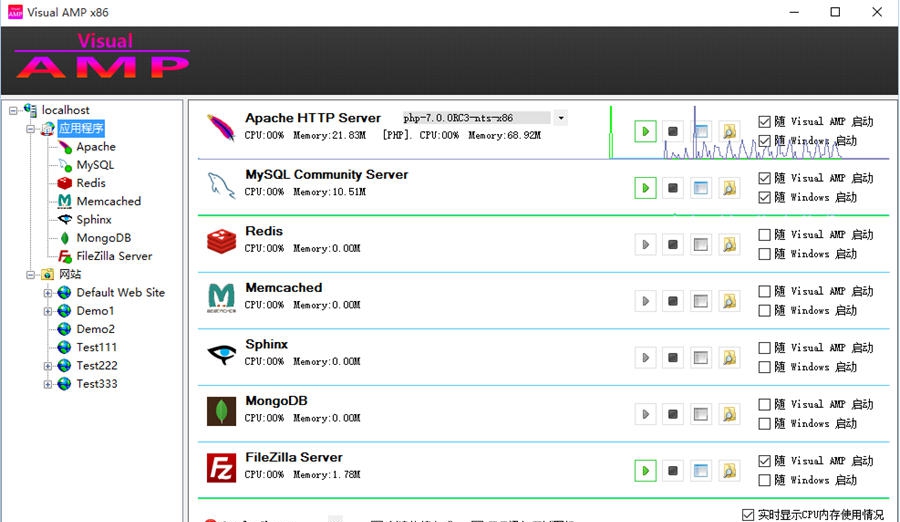The height and width of the screenshot is (522, 900).
Task: Click the 'MySQL Community Server' heading text
Action: (x=327, y=174)
